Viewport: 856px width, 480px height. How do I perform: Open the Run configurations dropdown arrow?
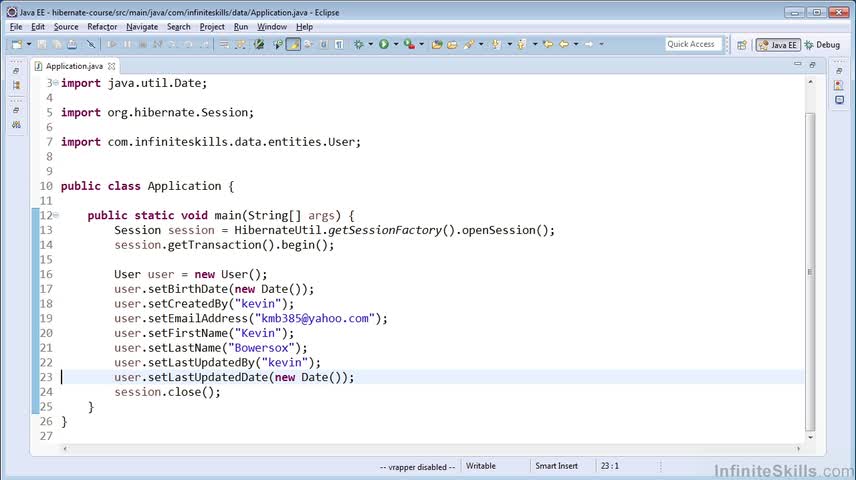coord(396,44)
